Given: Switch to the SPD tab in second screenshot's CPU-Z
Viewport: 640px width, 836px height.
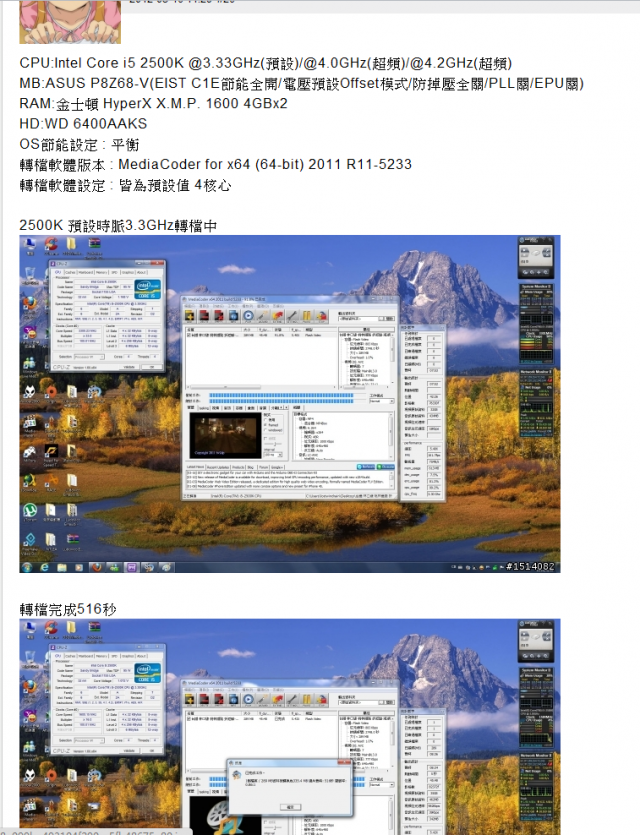Looking at the screenshot, I should pos(115,656).
